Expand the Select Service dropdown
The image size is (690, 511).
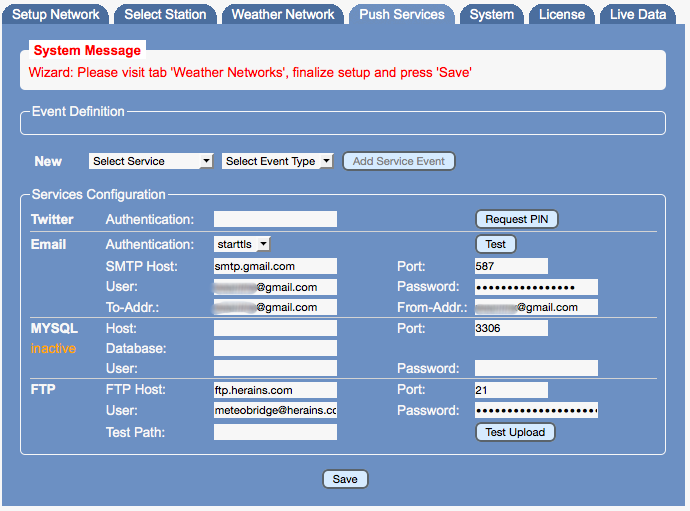(x=151, y=161)
